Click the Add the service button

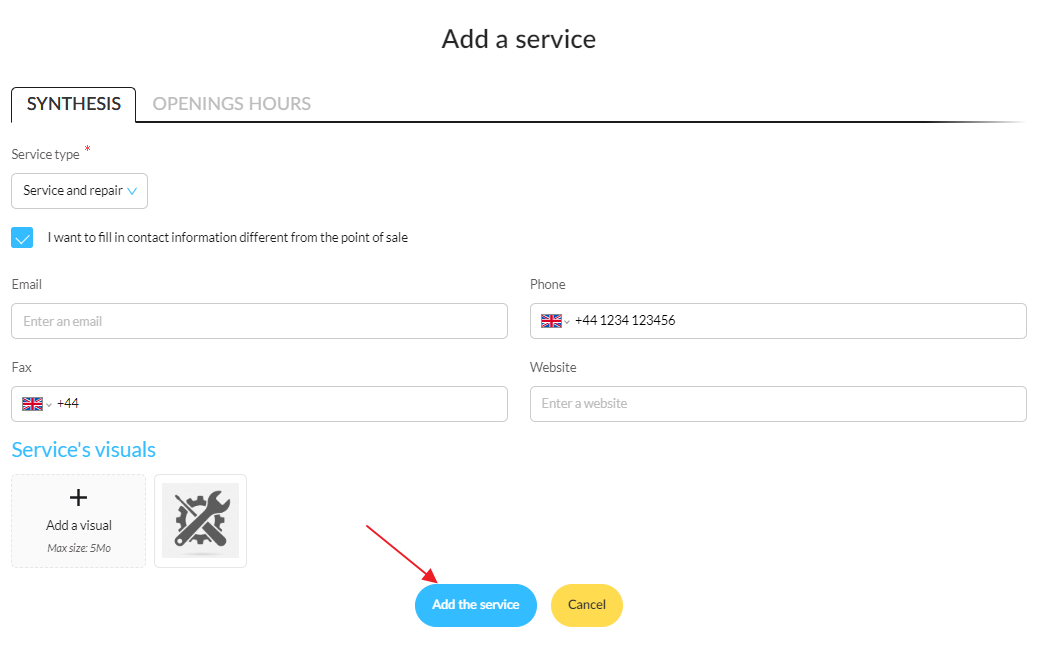[476, 605]
